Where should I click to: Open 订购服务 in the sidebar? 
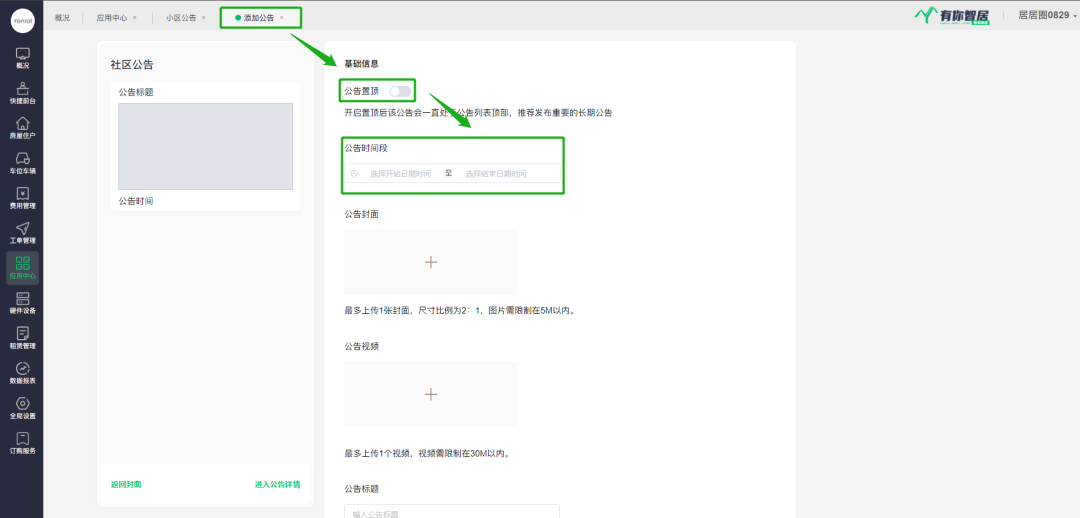[22, 443]
